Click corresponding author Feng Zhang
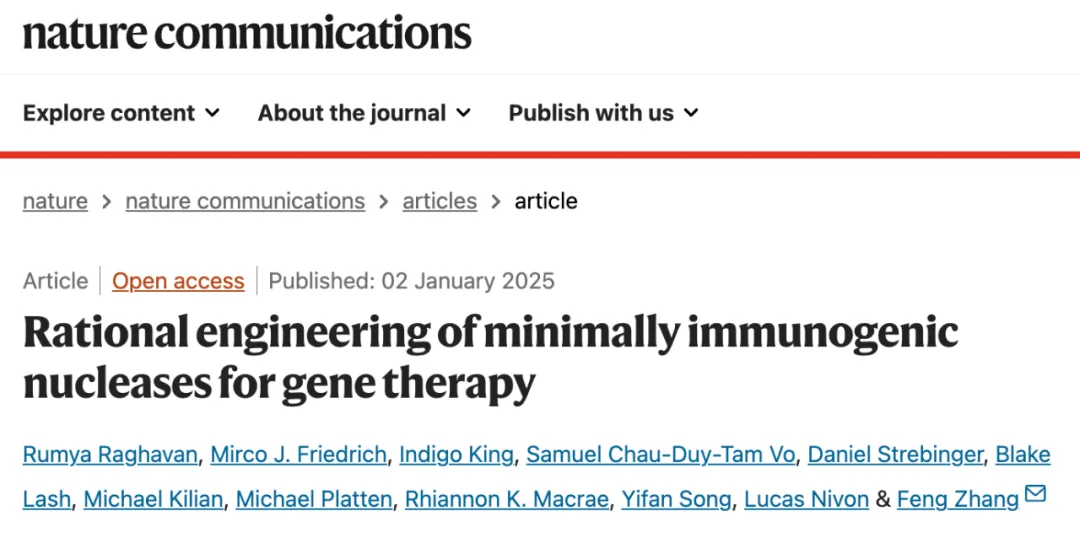1080x538 pixels. click(x=957, y=499)
